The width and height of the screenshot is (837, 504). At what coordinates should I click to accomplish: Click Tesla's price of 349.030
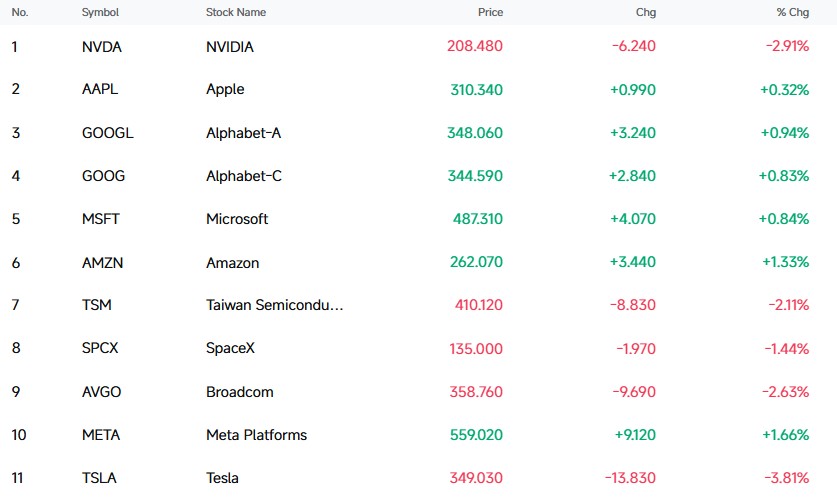[476, 478]
